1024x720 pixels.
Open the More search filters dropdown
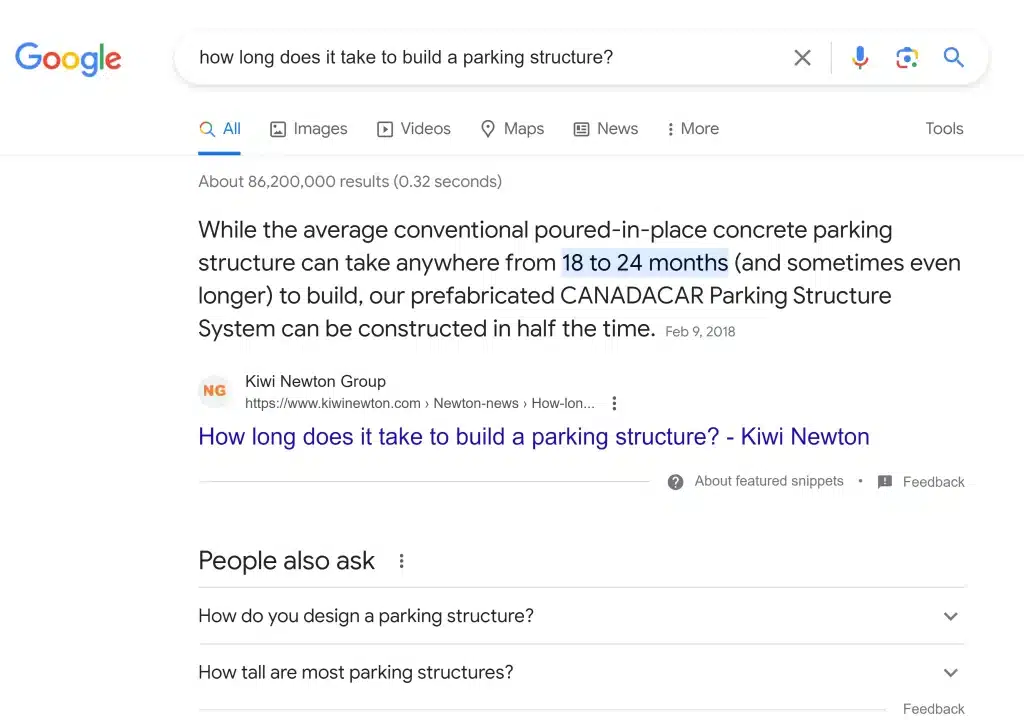point(692,129)
